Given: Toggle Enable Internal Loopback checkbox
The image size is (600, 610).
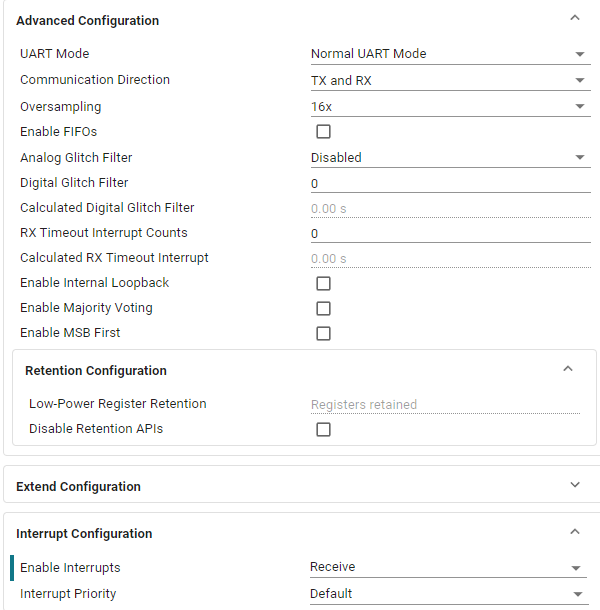Looking at the screenshot, I should (x=323, y=284).
